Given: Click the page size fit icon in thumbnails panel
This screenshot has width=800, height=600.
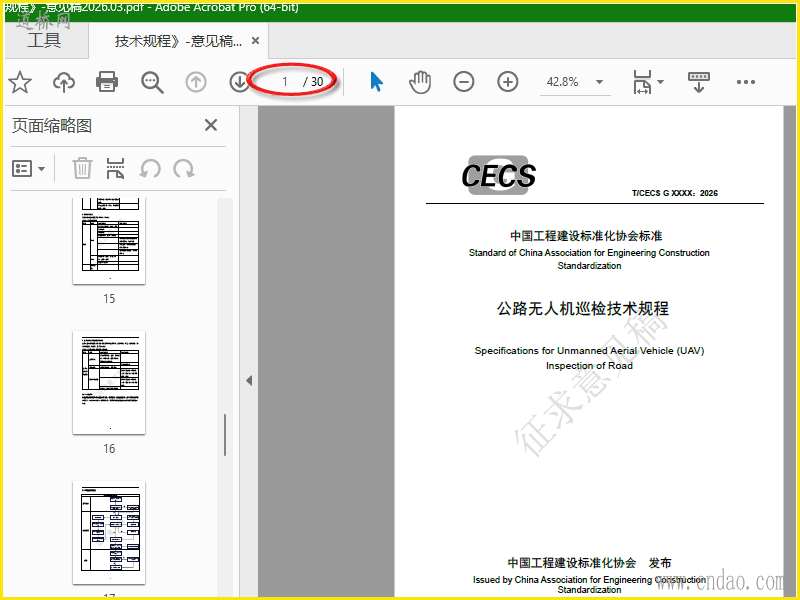Looking at the screenshot, I should (x=115, y=168).
